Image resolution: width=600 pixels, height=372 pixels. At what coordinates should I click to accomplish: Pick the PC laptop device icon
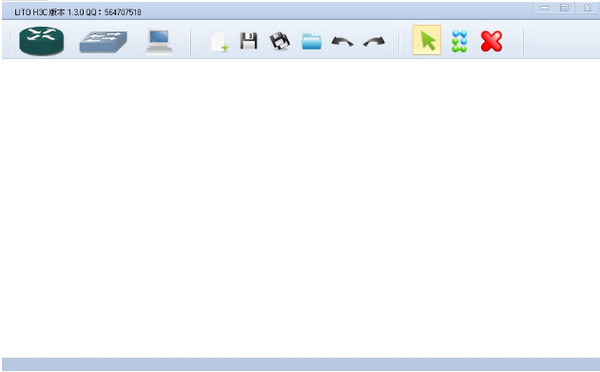[x=159, y=42]
